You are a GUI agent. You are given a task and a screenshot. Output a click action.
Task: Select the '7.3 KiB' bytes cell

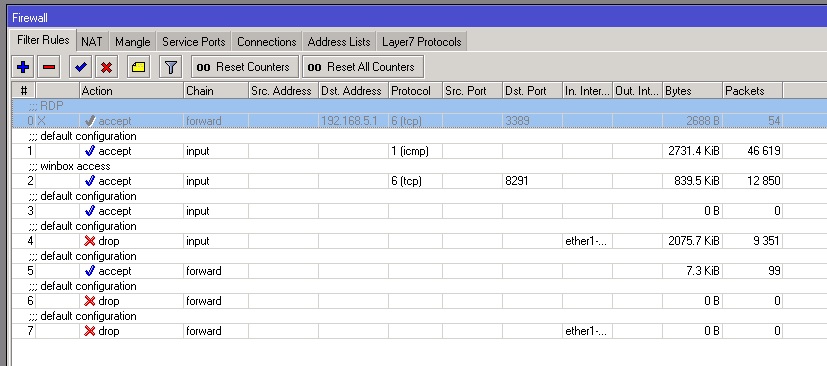click(693, 271)
